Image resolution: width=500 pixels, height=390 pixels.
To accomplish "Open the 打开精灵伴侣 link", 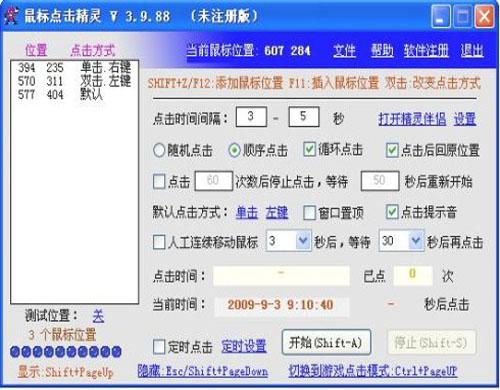I will pos(412,119).
